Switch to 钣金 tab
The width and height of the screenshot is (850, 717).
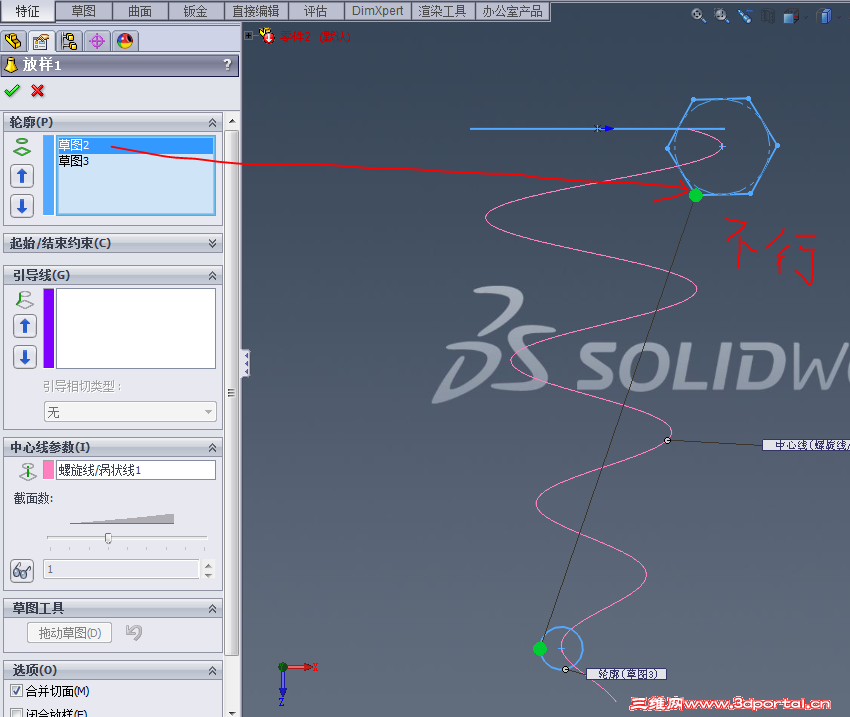tap(196, 11)
